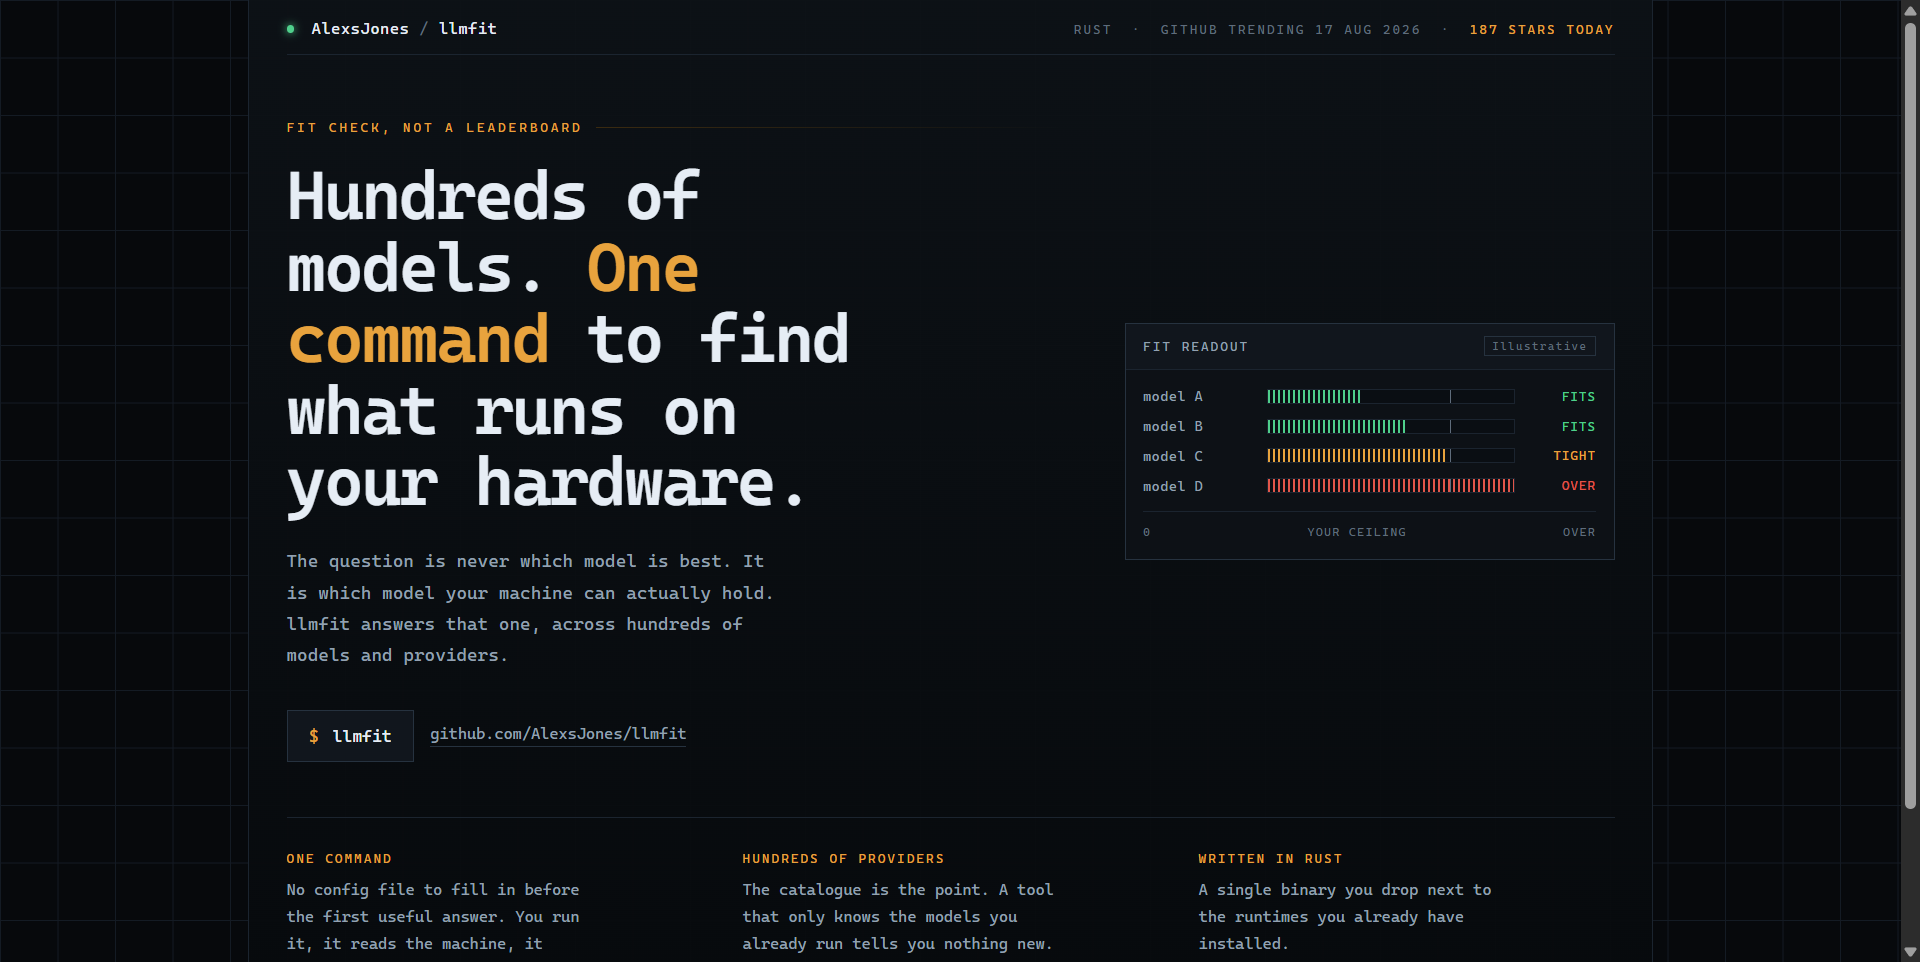Click the model C label

coord(1173,456)
